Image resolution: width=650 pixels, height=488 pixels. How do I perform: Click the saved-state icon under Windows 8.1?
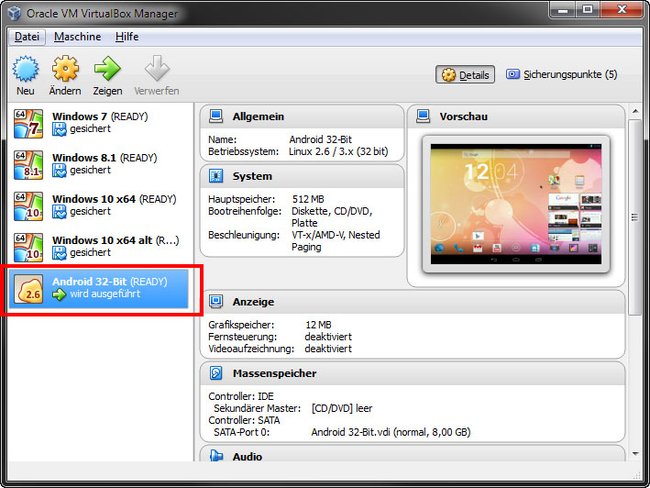point(59,170)
